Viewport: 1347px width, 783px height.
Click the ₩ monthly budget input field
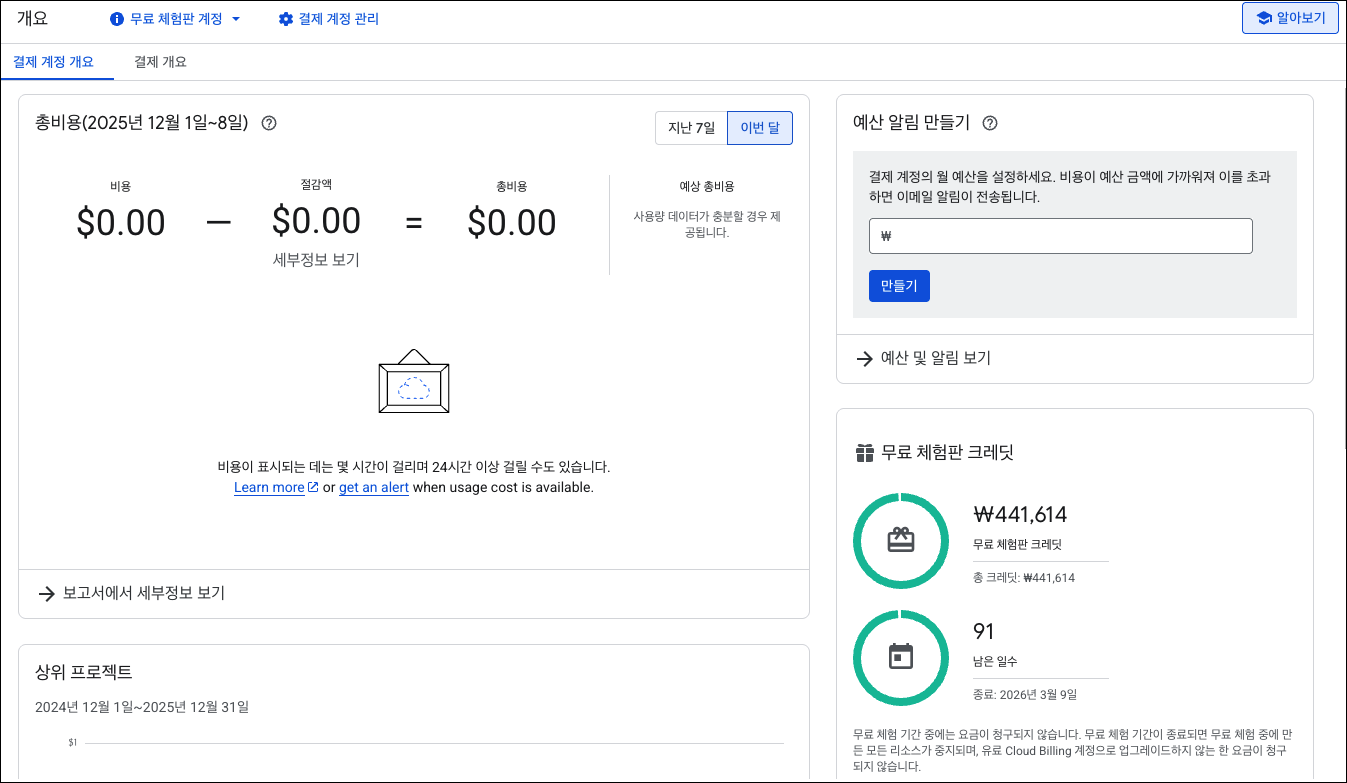pos(1060,236)
